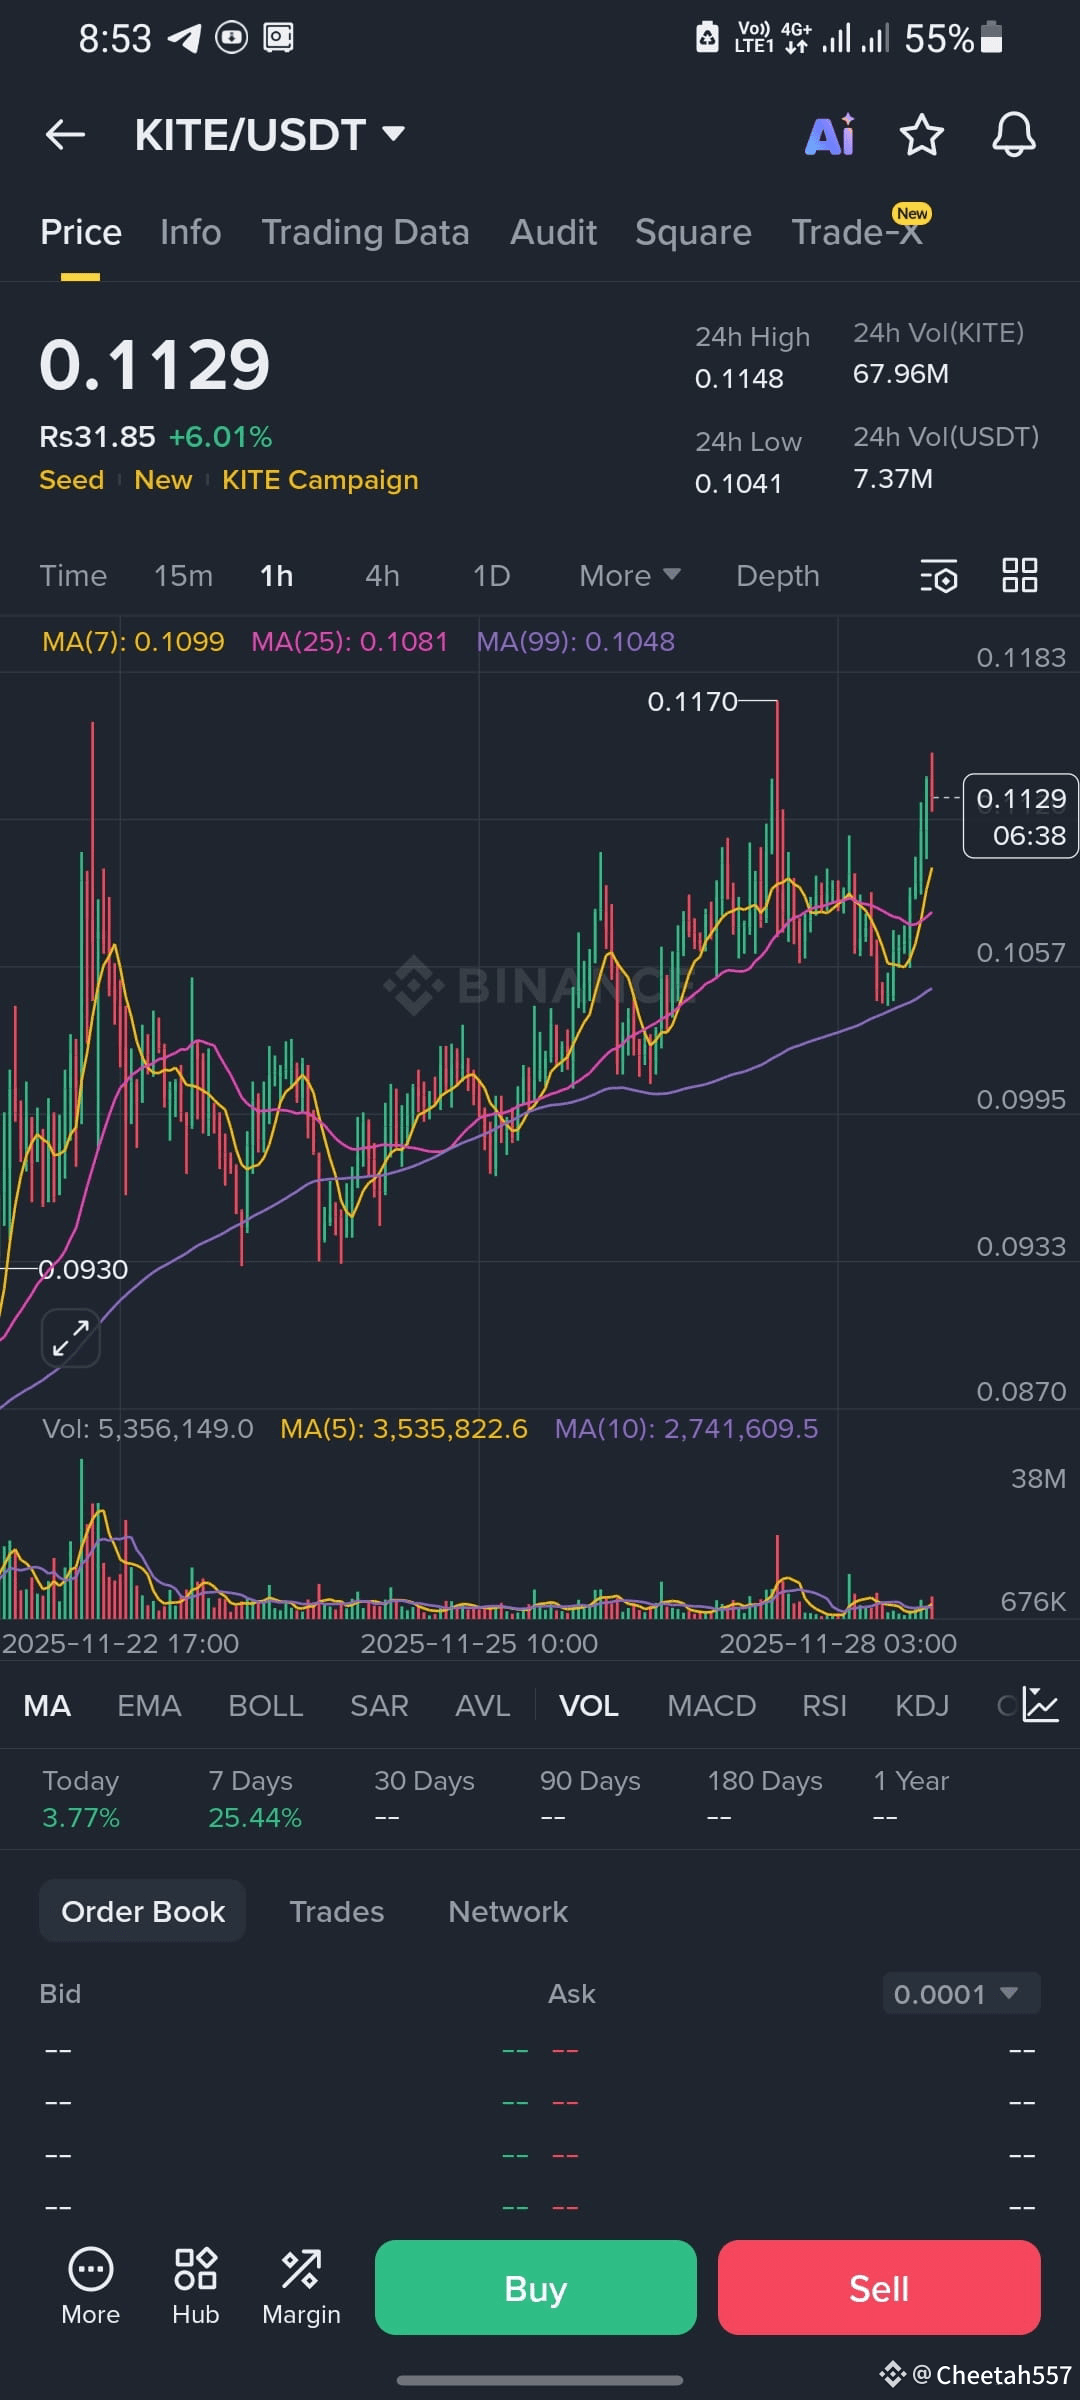Viewport: 1080px width, 2400px height.
Task: Tap the Rs31.85 converted price
Action: click(x=97, y=436)
